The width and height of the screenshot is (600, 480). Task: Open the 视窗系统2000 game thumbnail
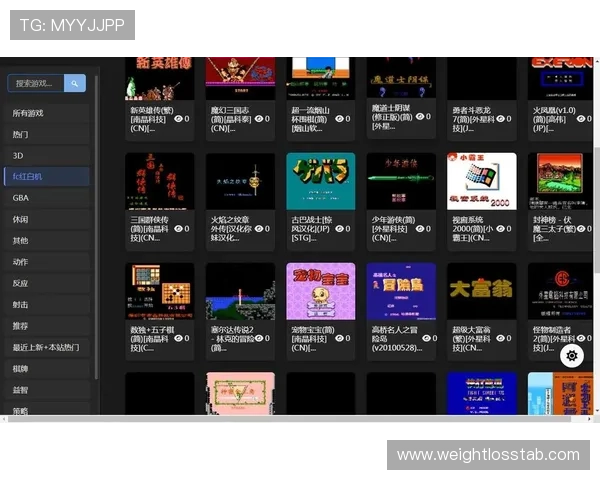(481, 181)
